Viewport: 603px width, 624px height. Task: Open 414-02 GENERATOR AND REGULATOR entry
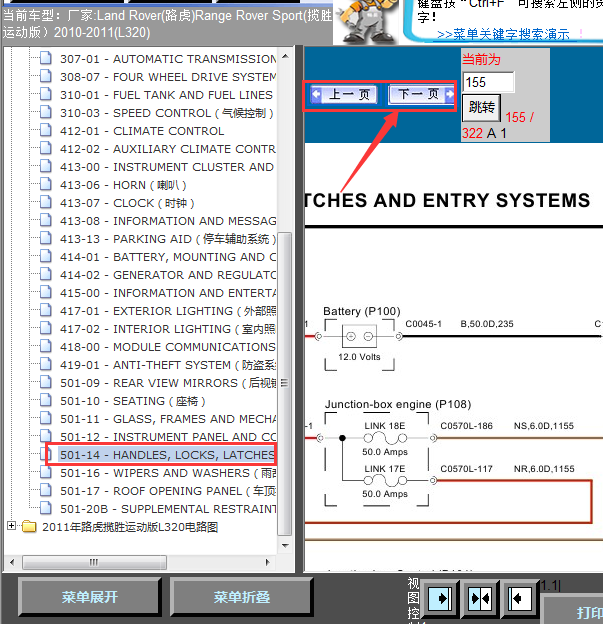(168, 275)
